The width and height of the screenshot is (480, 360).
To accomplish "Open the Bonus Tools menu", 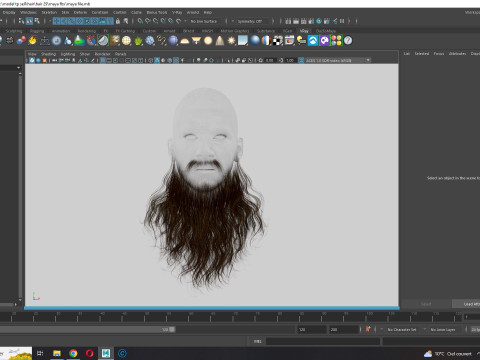I will coord(157,12).
